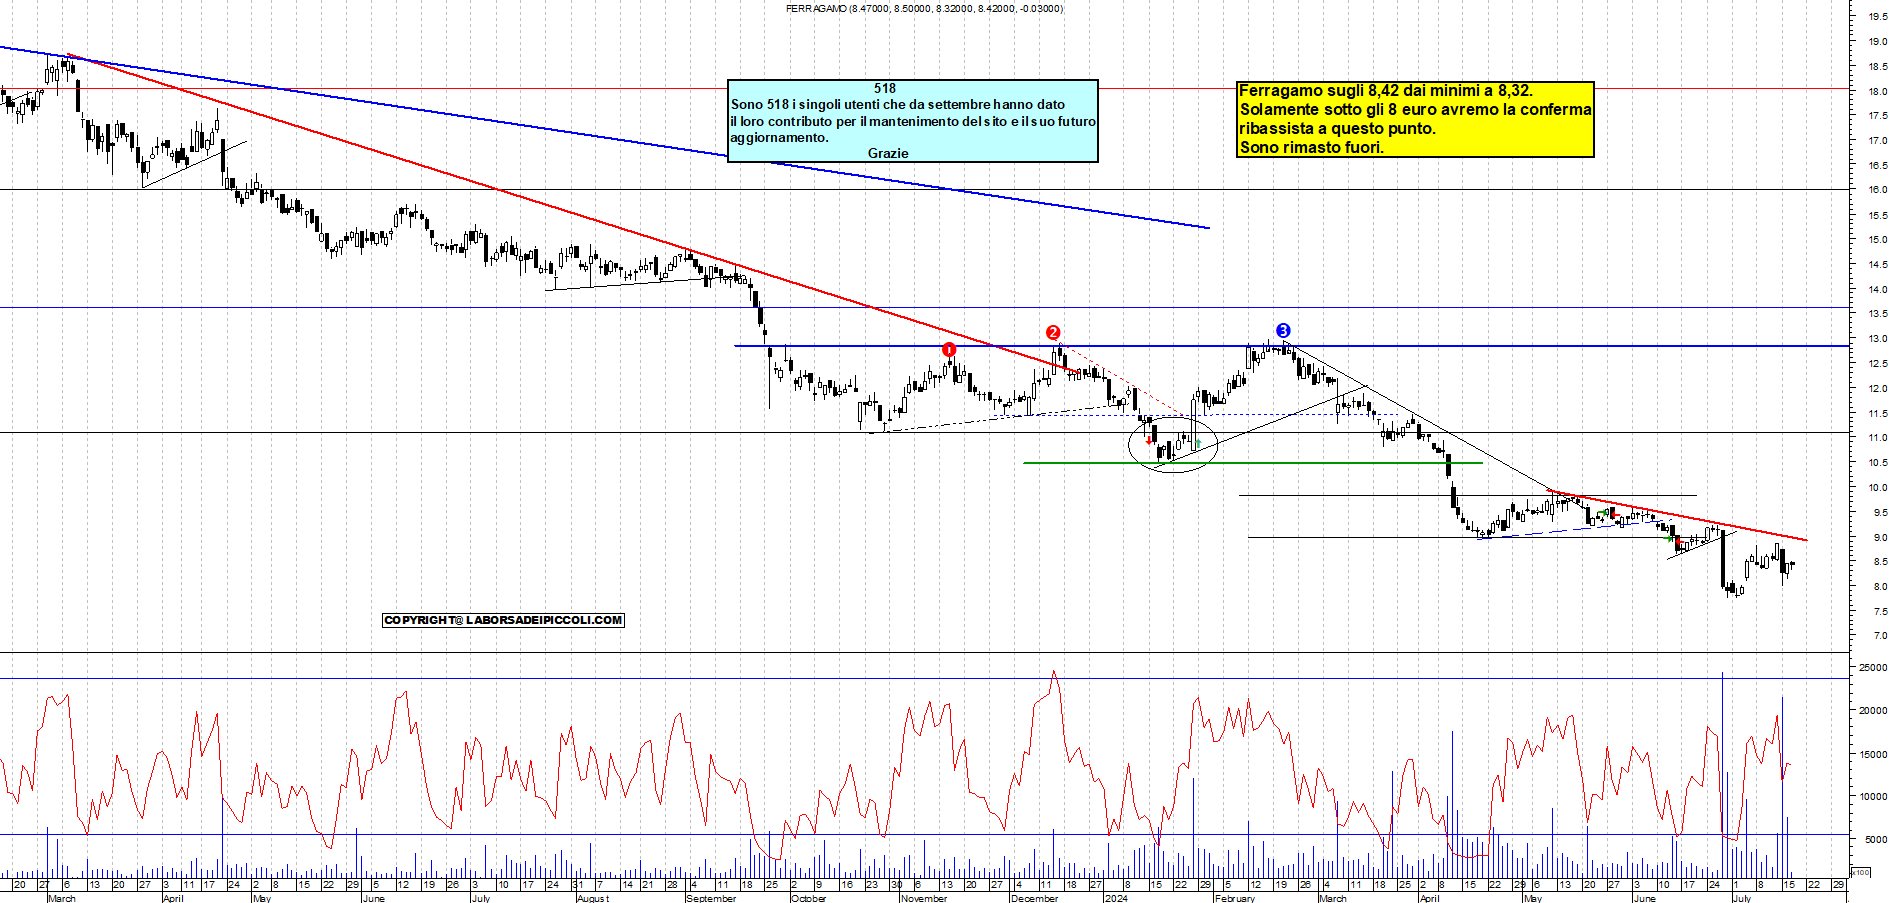The height and width of the screenshot is (903, 1890).
Task: Click 'Sono rimasto fuori.' in the yellow box
Action: (1312, 148)
